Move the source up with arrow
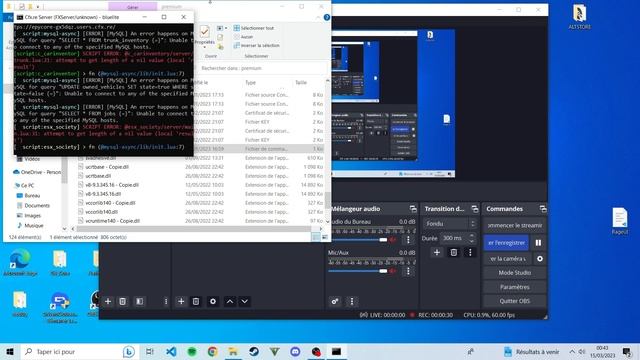640x360 pixels. pos(230,302)
